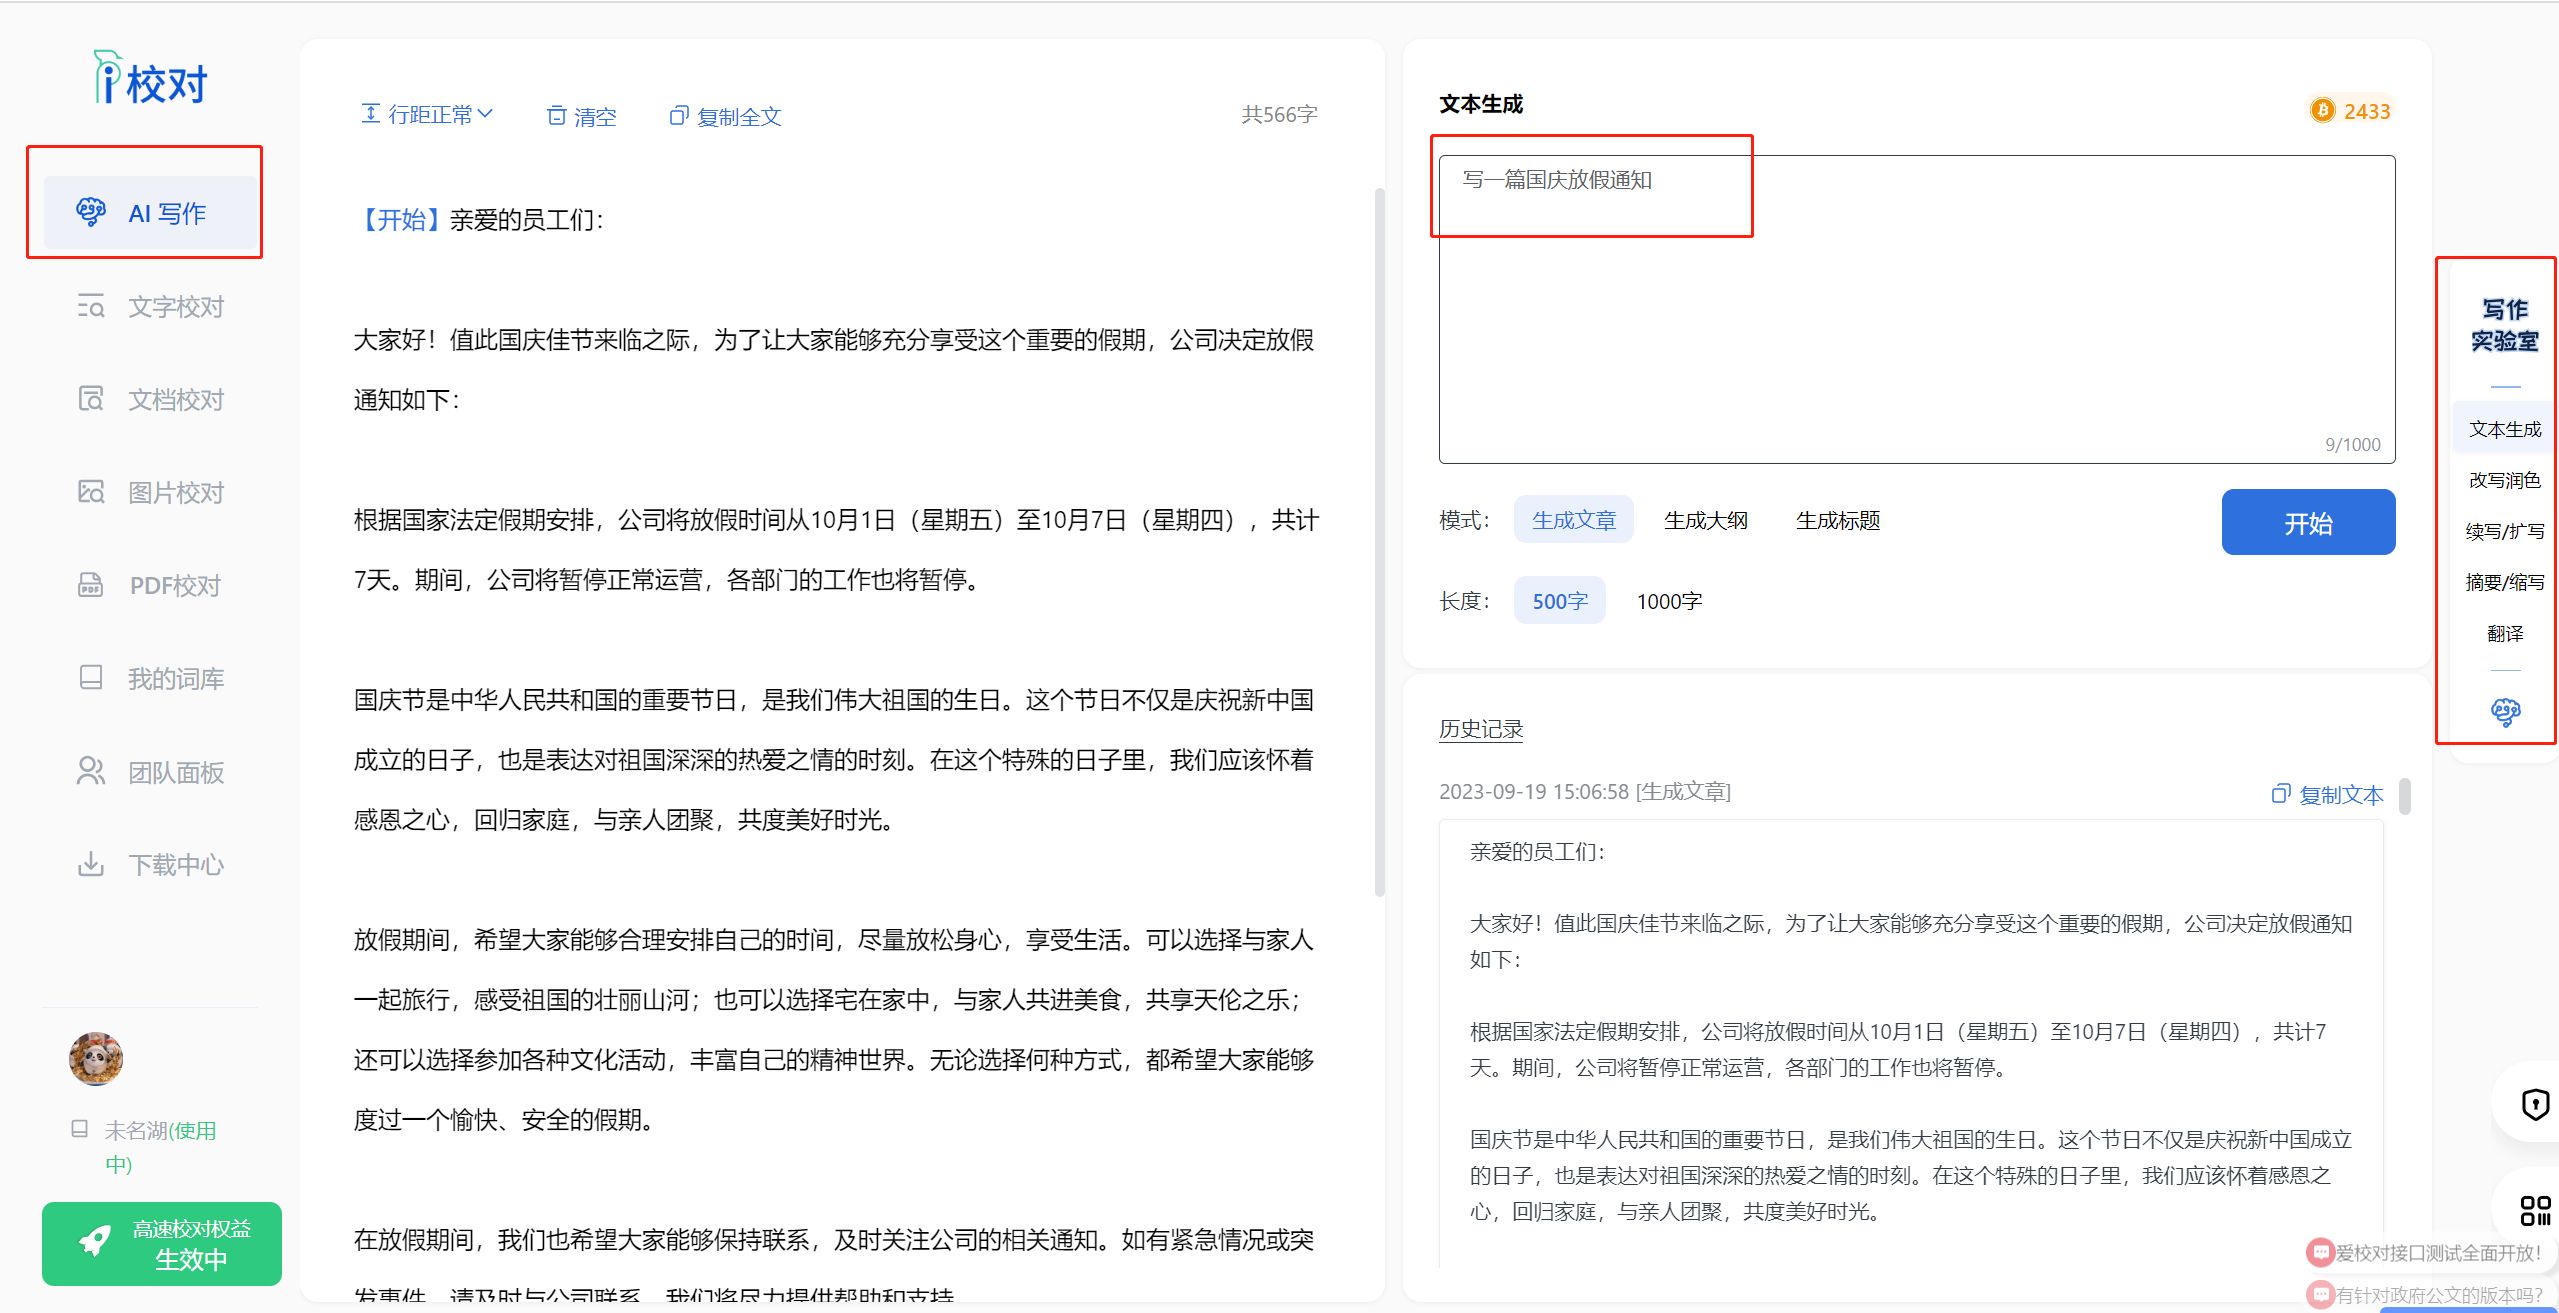Click the editor vertical scrollbar
The width and height of the screenshot is (2559, 1313).
pos(1379,542)
